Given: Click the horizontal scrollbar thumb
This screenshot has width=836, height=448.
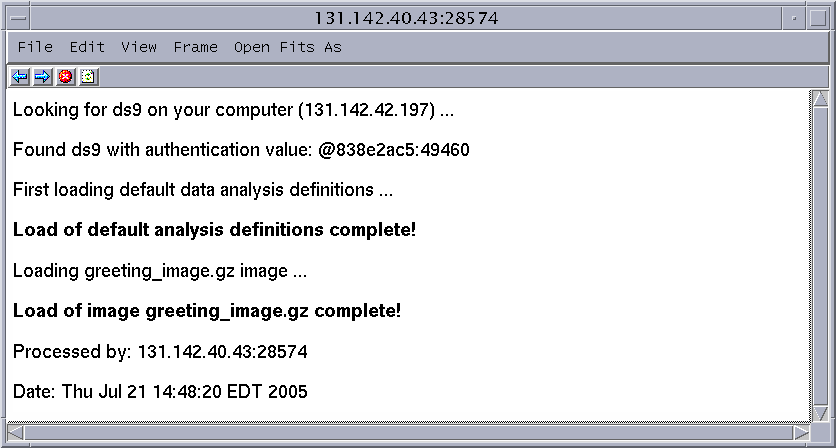Looking at the screenshot, I should [408, 433].
